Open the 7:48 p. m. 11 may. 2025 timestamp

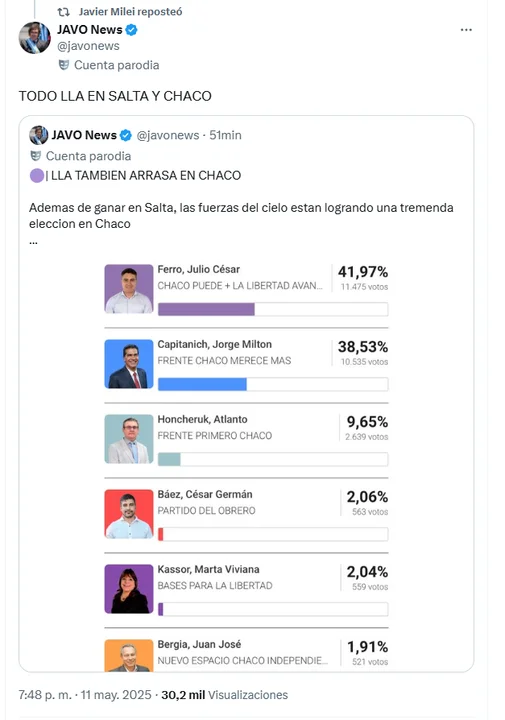click(85, 695)
